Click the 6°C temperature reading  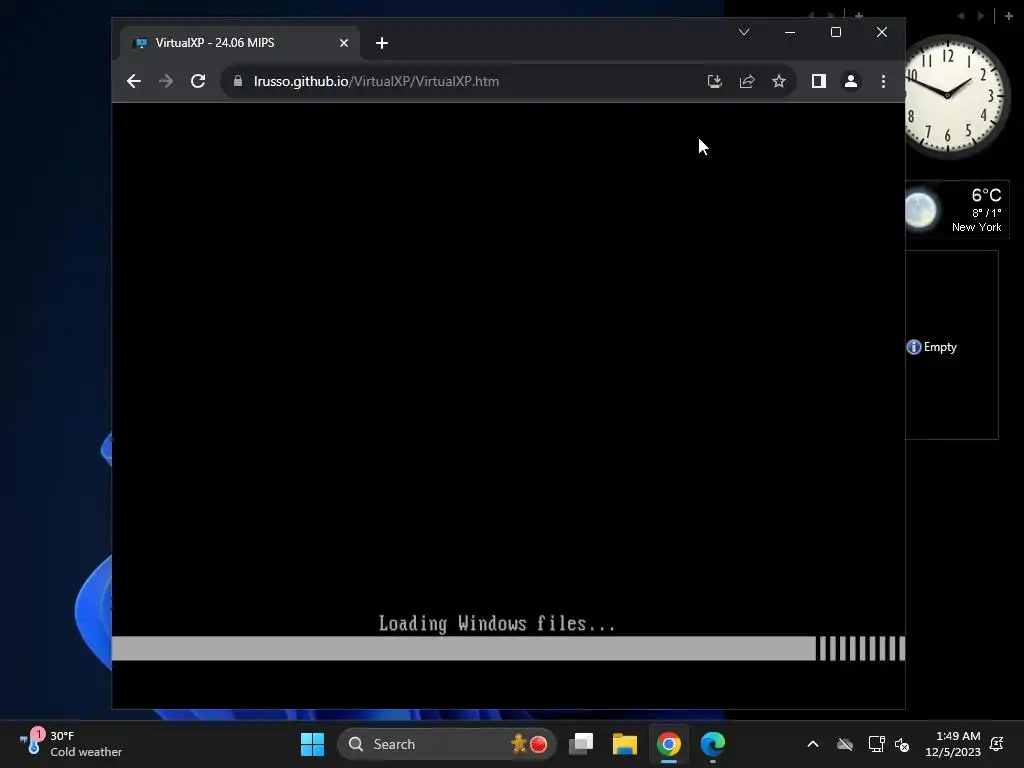pos(986,195)
